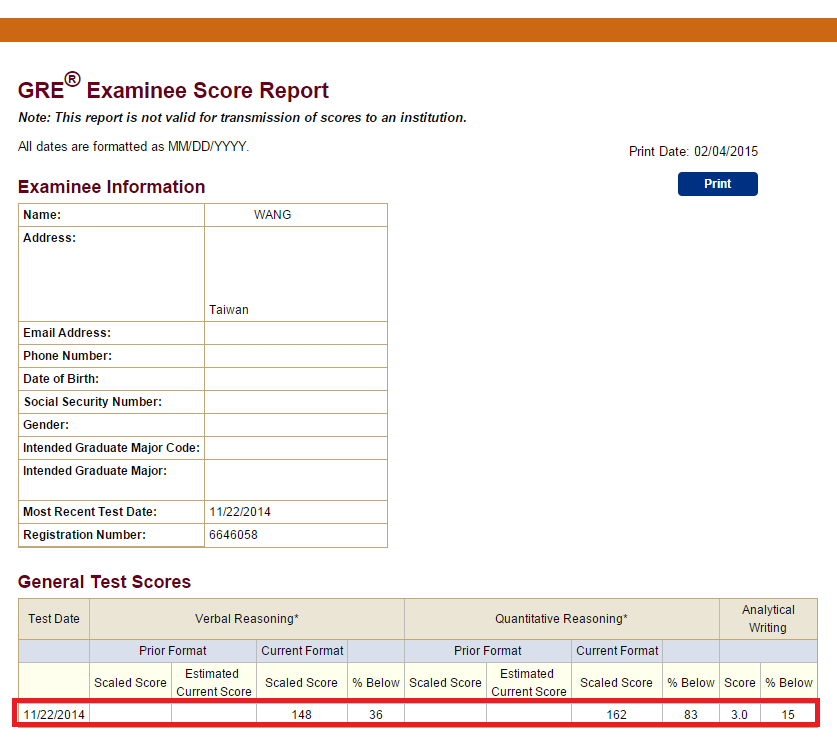Click 'Current Format' under Verbal Reasoning
Viewport: 837px width, 737px height.
302,651
